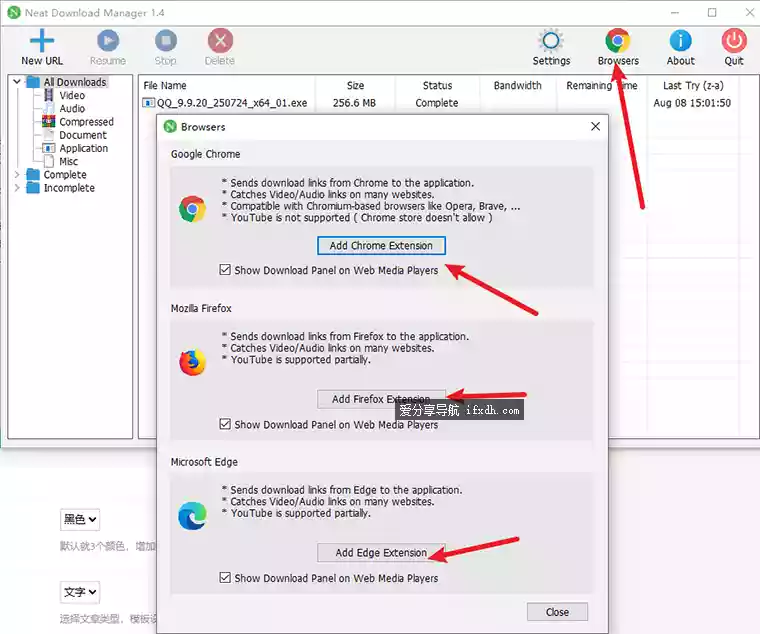
Task: Expand the Incomplete folder tree node
Action: click(x=16, y=188)
